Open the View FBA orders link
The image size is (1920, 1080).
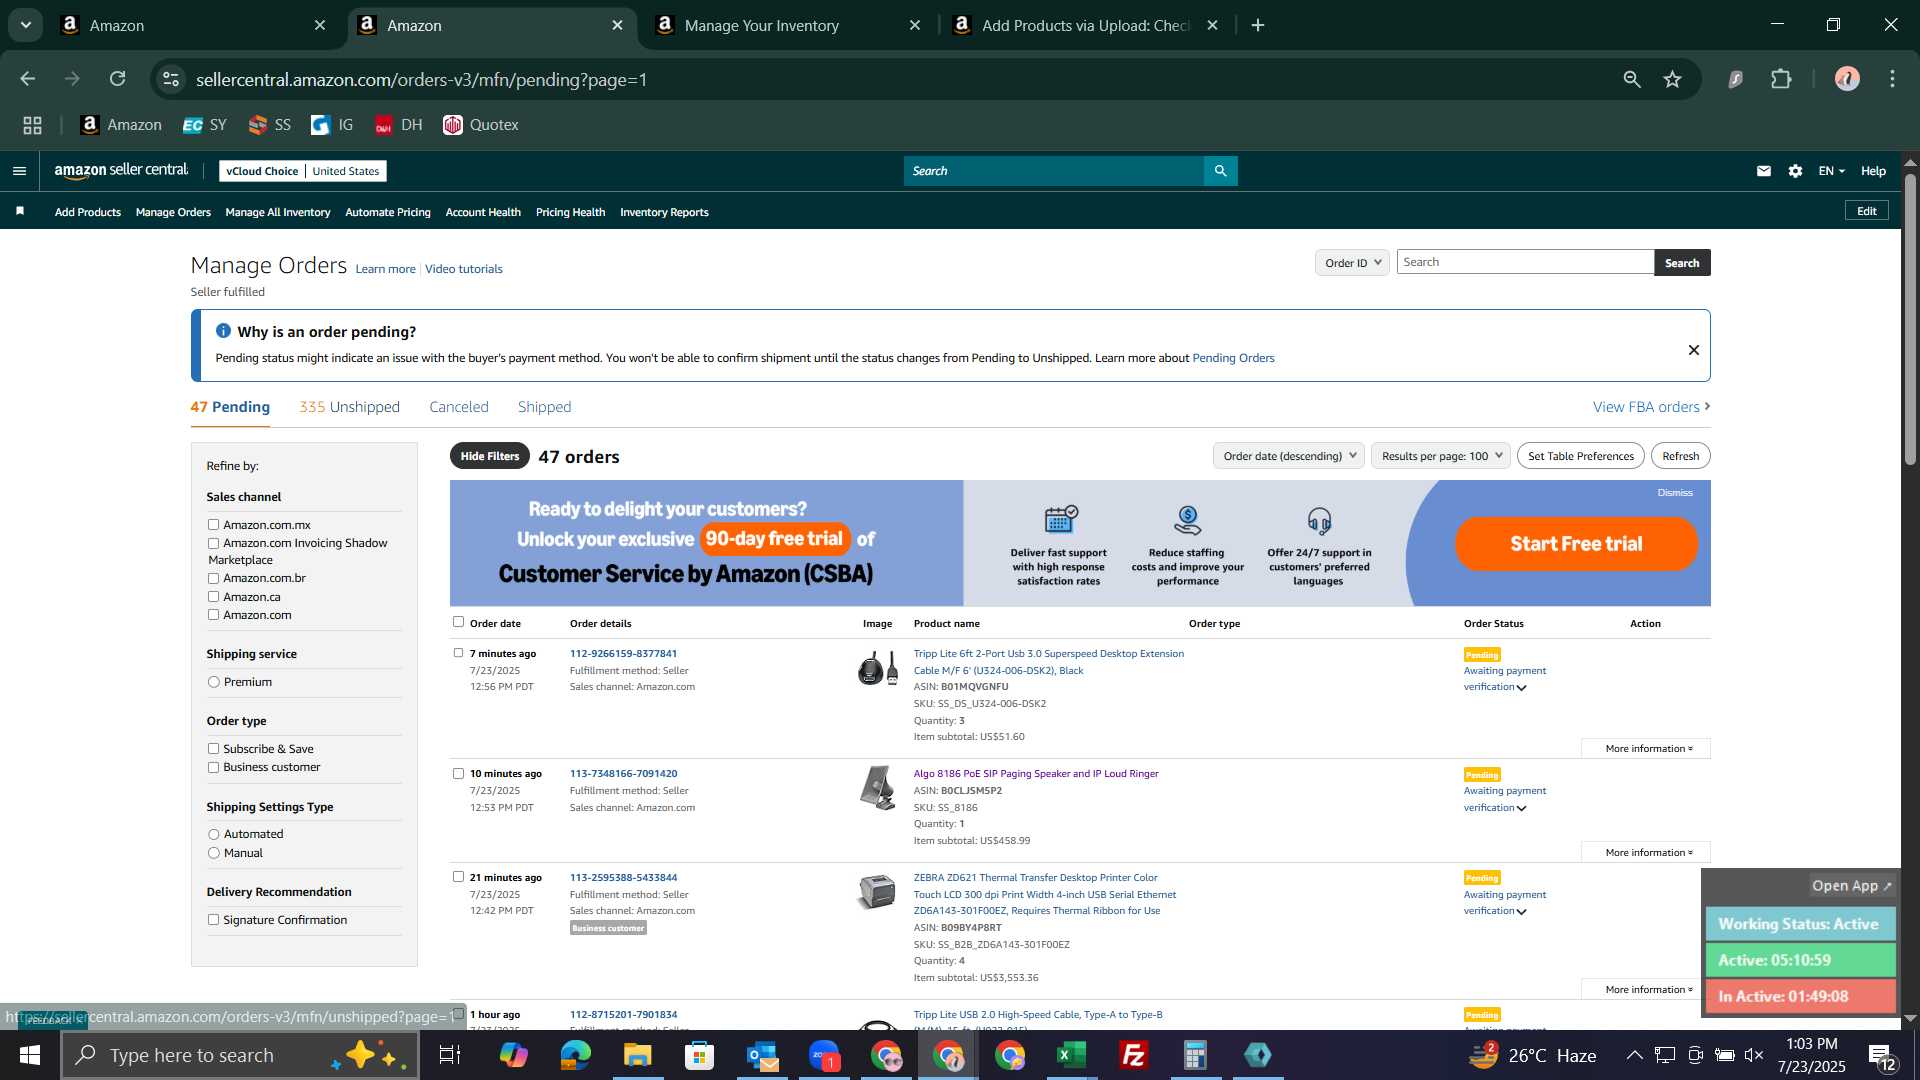[x=1651, y=407]
